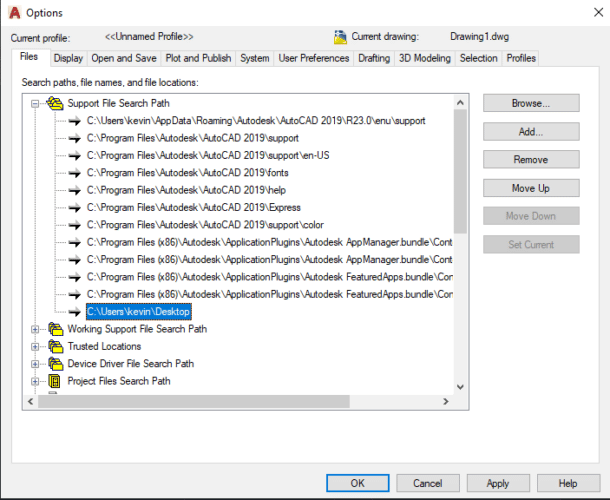This screenshot has height=500, width=610.
Task: Switch to the System tab
Action: 255,58
